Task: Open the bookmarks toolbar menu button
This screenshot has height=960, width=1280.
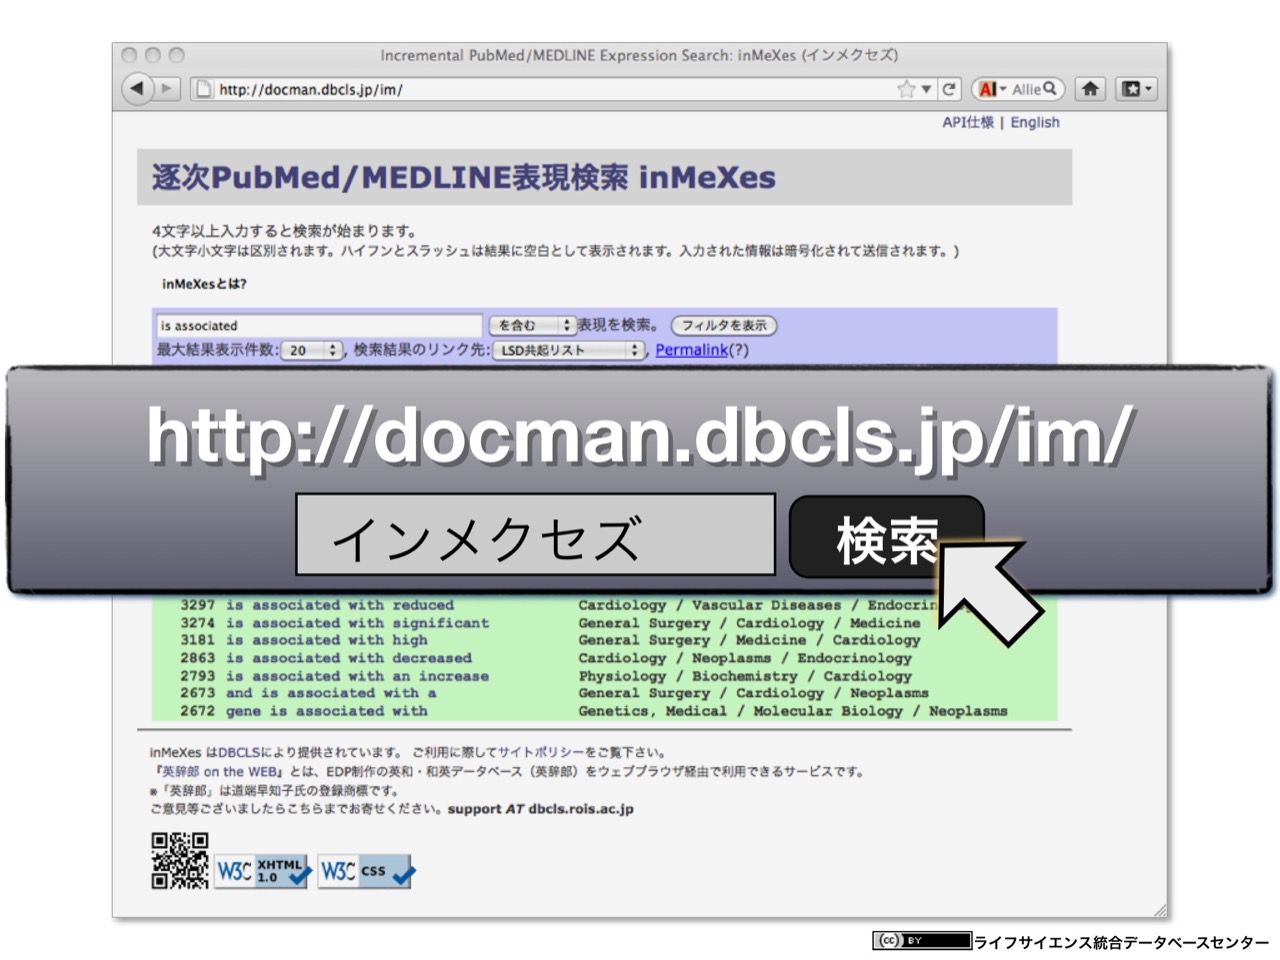Action: tap(1136, 89)
